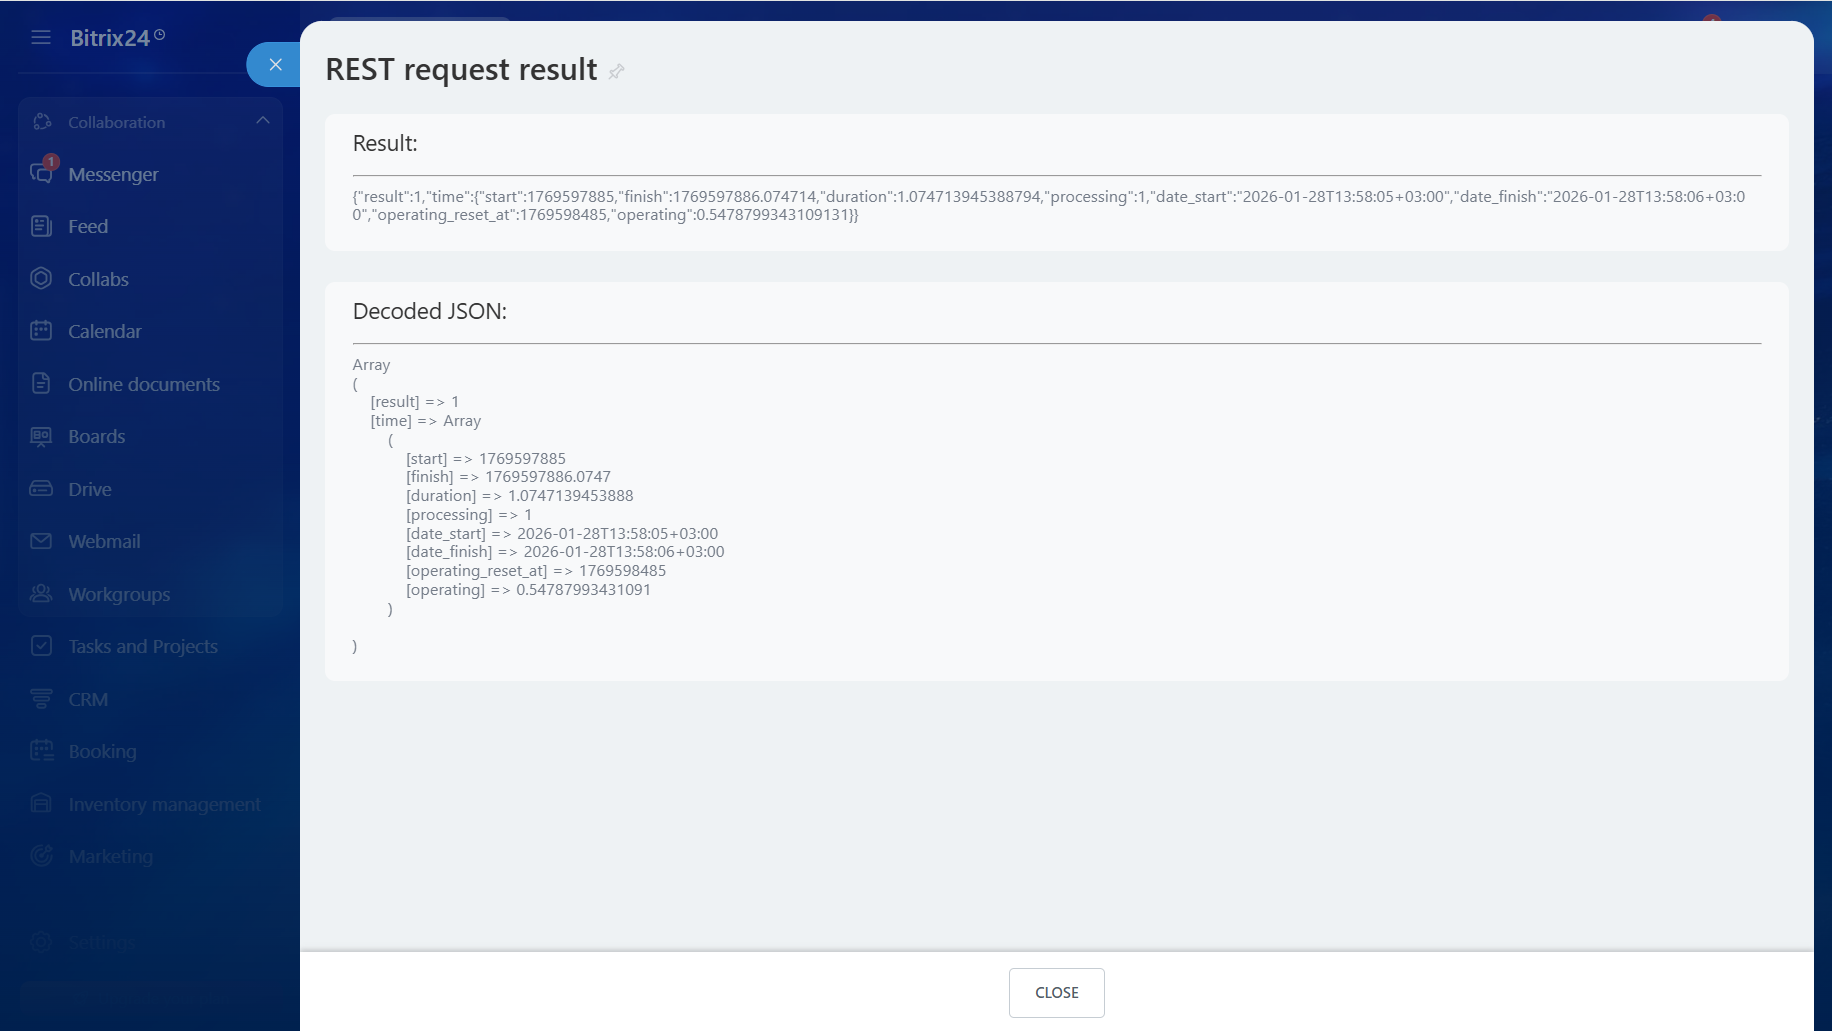Click the CLOSE button
1832x1031 pixels.
point(1056,992)
